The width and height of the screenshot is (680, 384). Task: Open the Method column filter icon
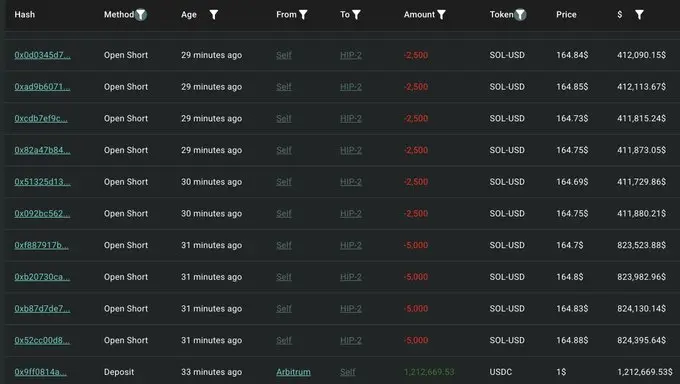(141, 15)
